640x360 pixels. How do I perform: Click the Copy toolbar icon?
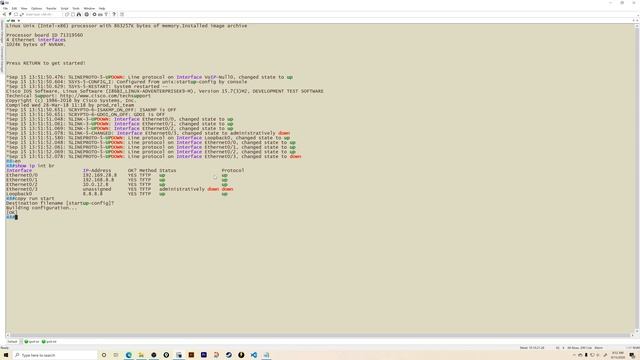click(x=67, y=14)
